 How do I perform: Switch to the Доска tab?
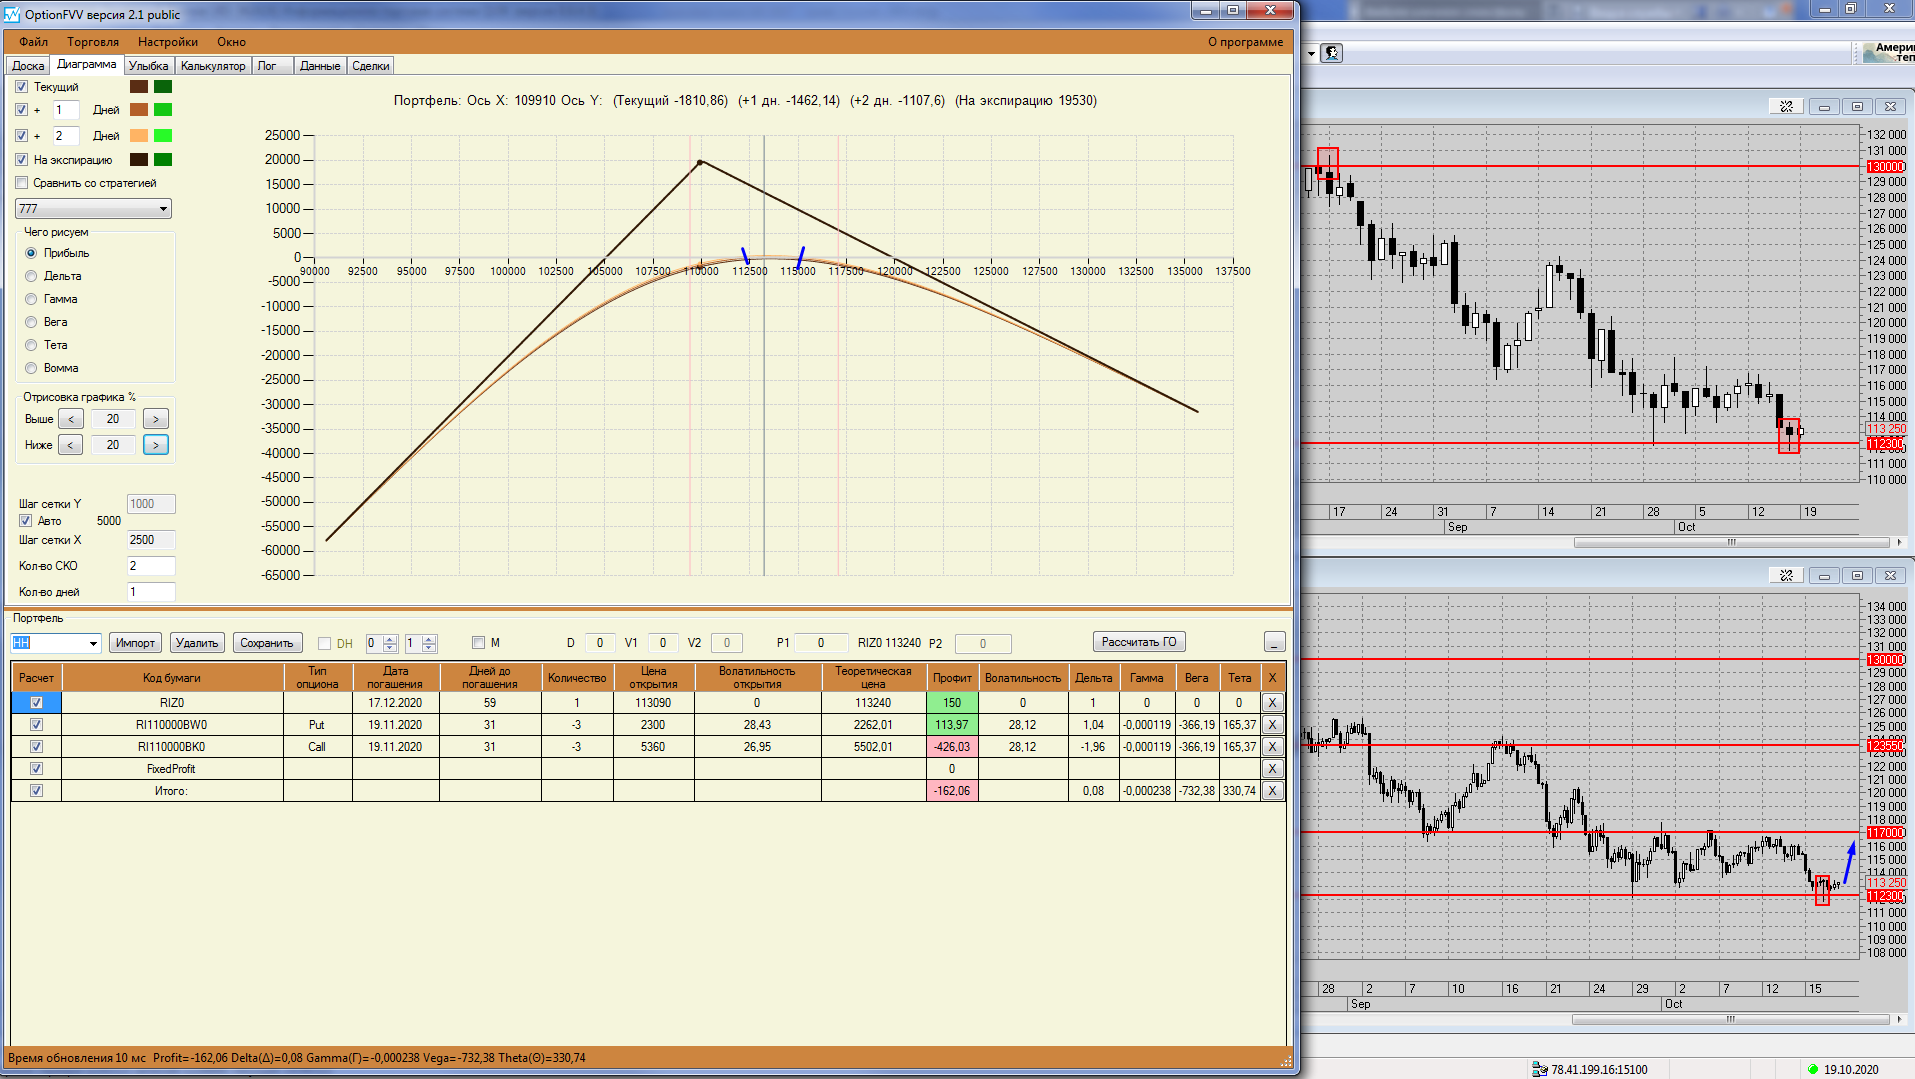tap(28, 66)
